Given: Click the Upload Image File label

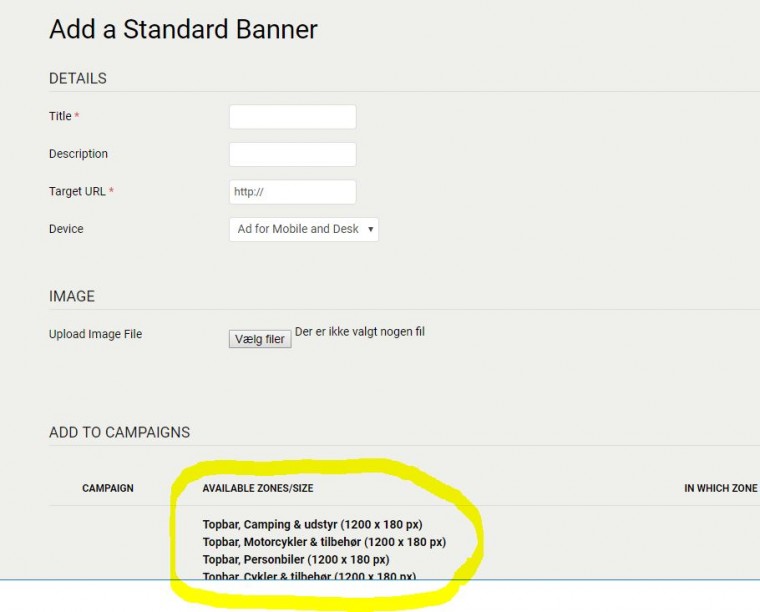Looking at the screenshot, I should pos(95,334).
